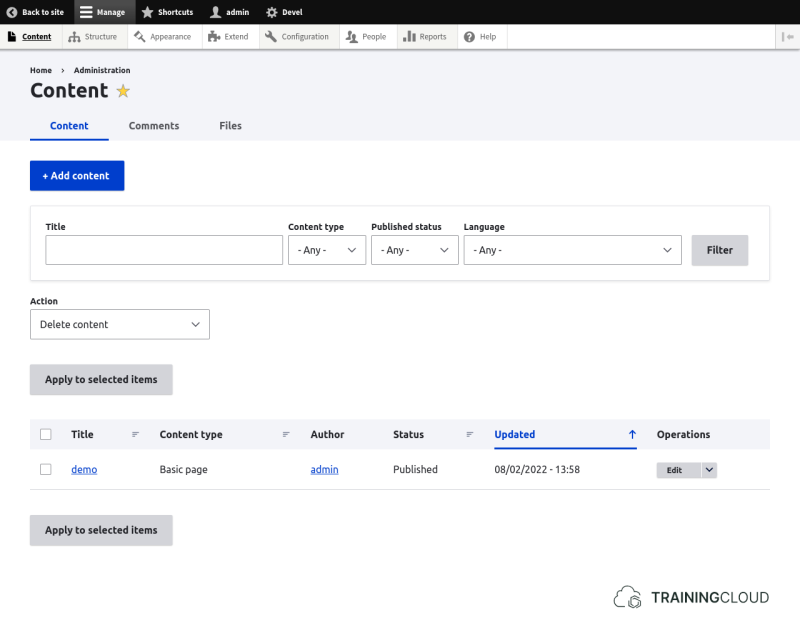The image size is (800, 640).
Task: Click the Back to site arrow icon
Action: [12, 12]
